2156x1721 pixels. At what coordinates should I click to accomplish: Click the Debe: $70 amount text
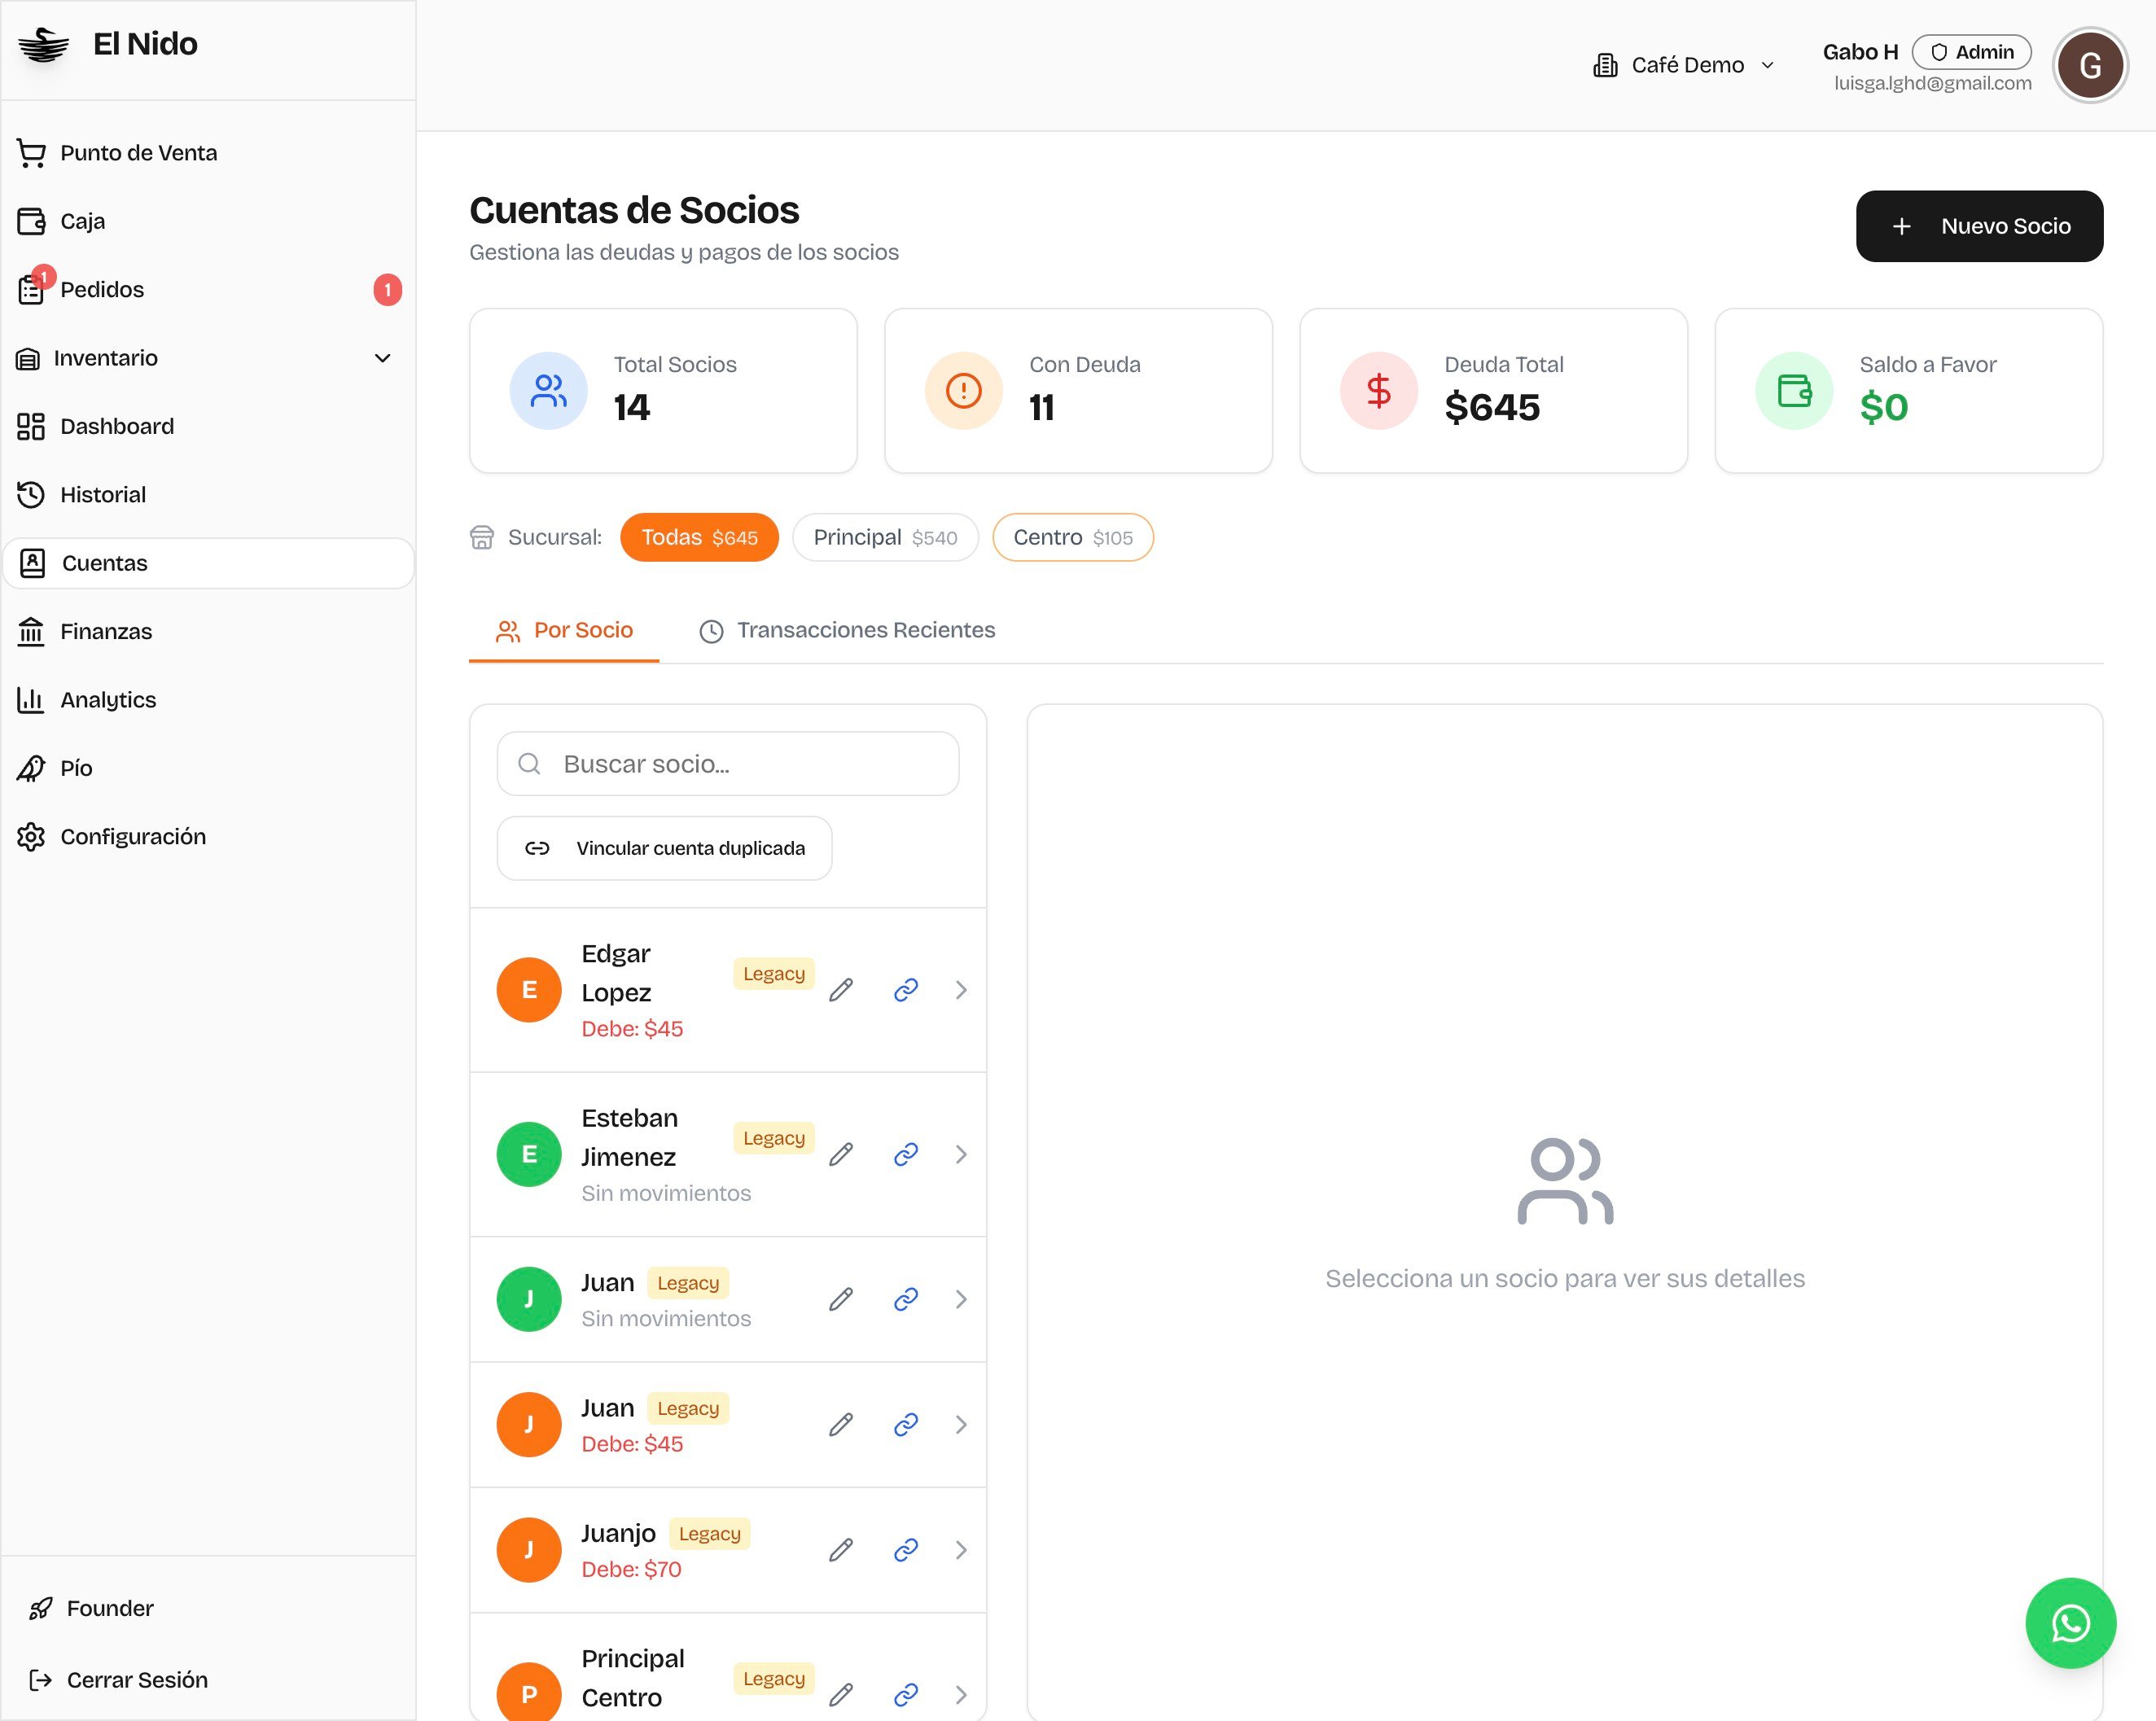(x=631, y=1569)
